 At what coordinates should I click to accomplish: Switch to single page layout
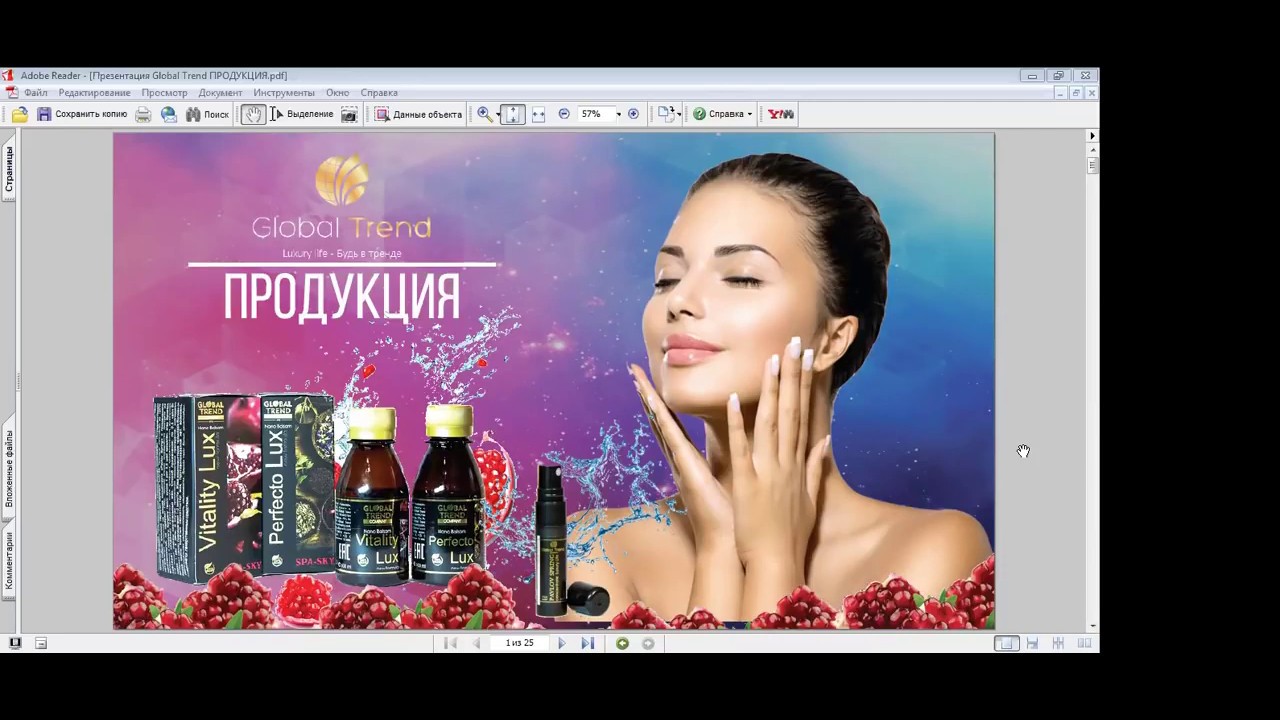[1006, 643]
